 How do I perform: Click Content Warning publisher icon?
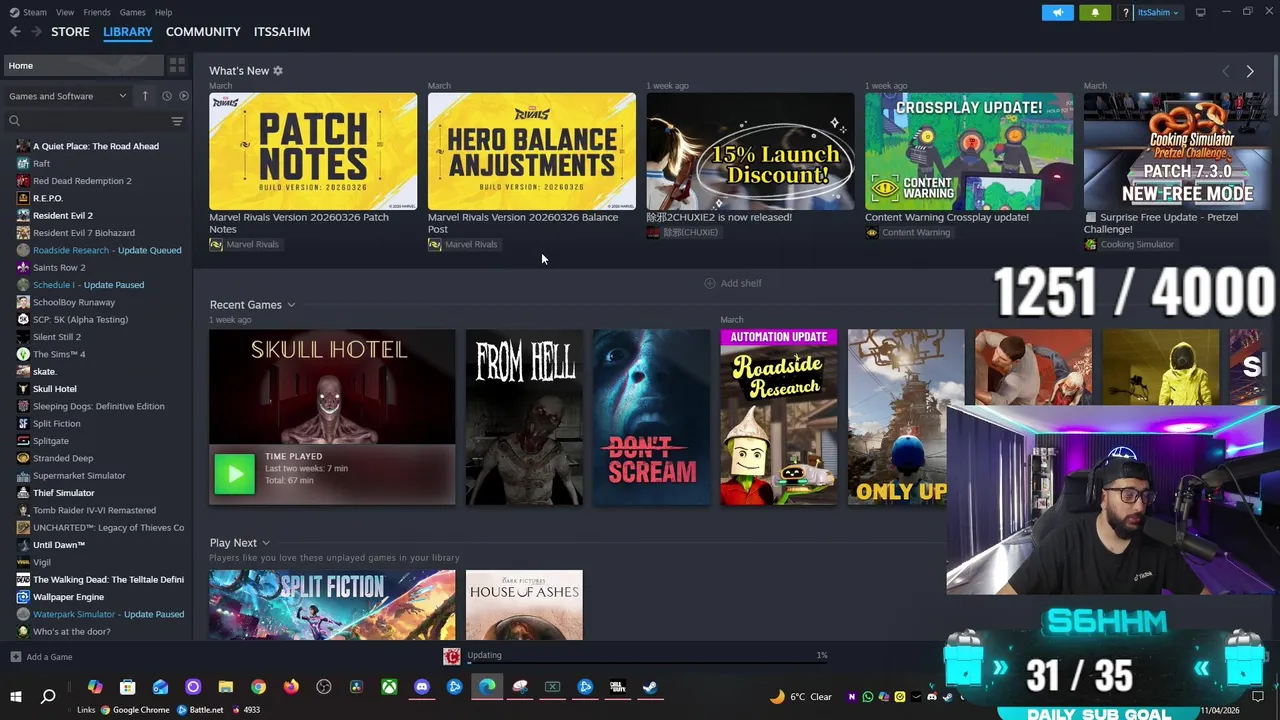pos(872,232)
